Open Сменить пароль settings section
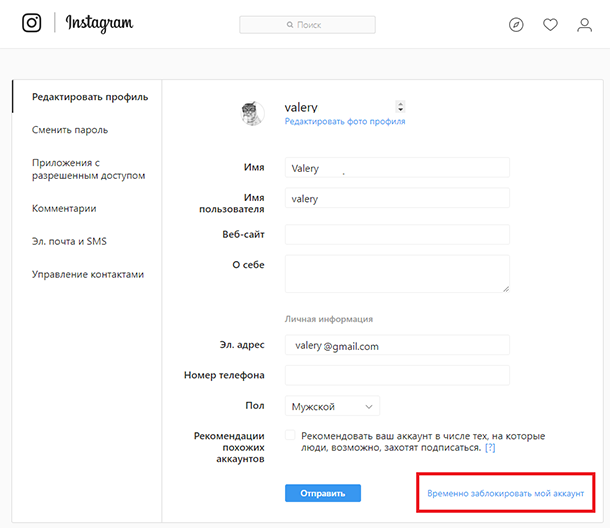The image size is (610, 528). (x=70, y=130)
